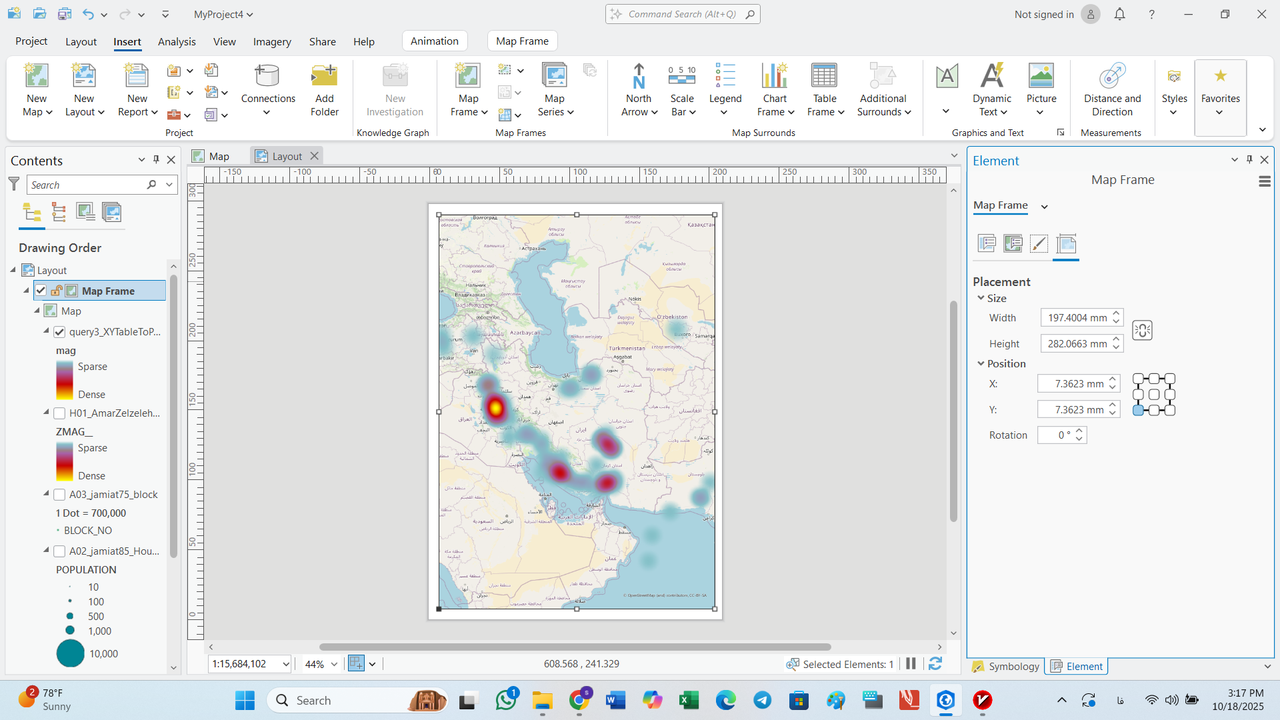Select the bottom-left anchor point
1280x720 pixels.
[x=1138, y=410]
